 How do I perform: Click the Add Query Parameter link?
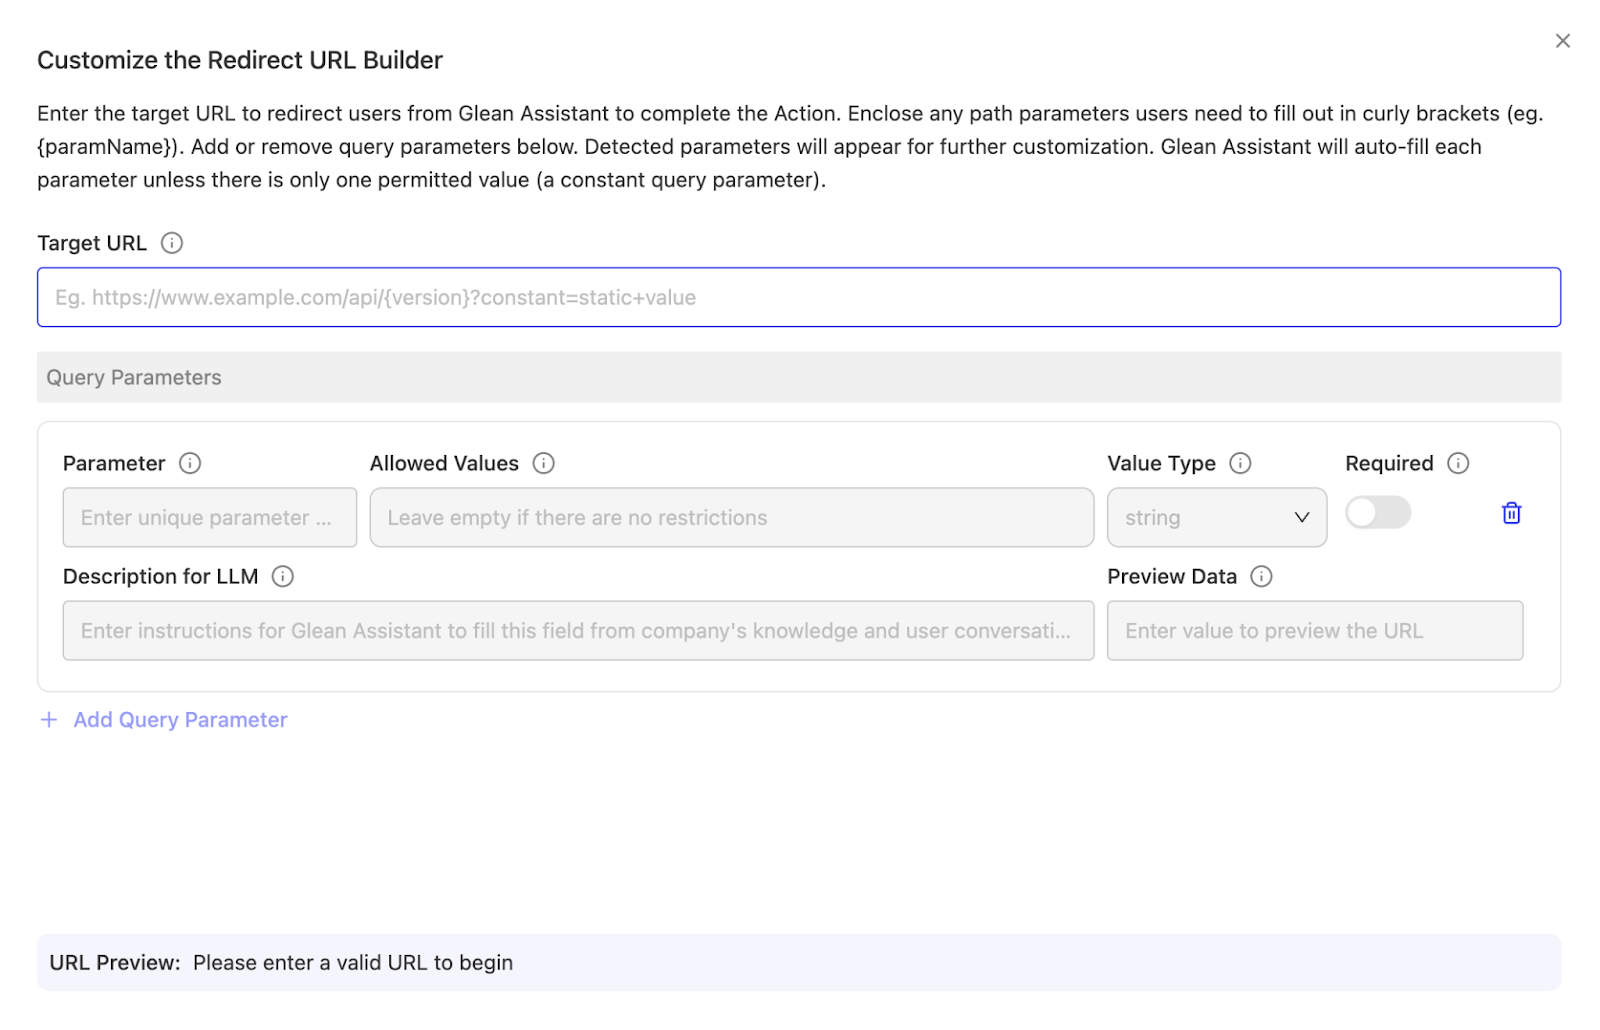point(179,719)
